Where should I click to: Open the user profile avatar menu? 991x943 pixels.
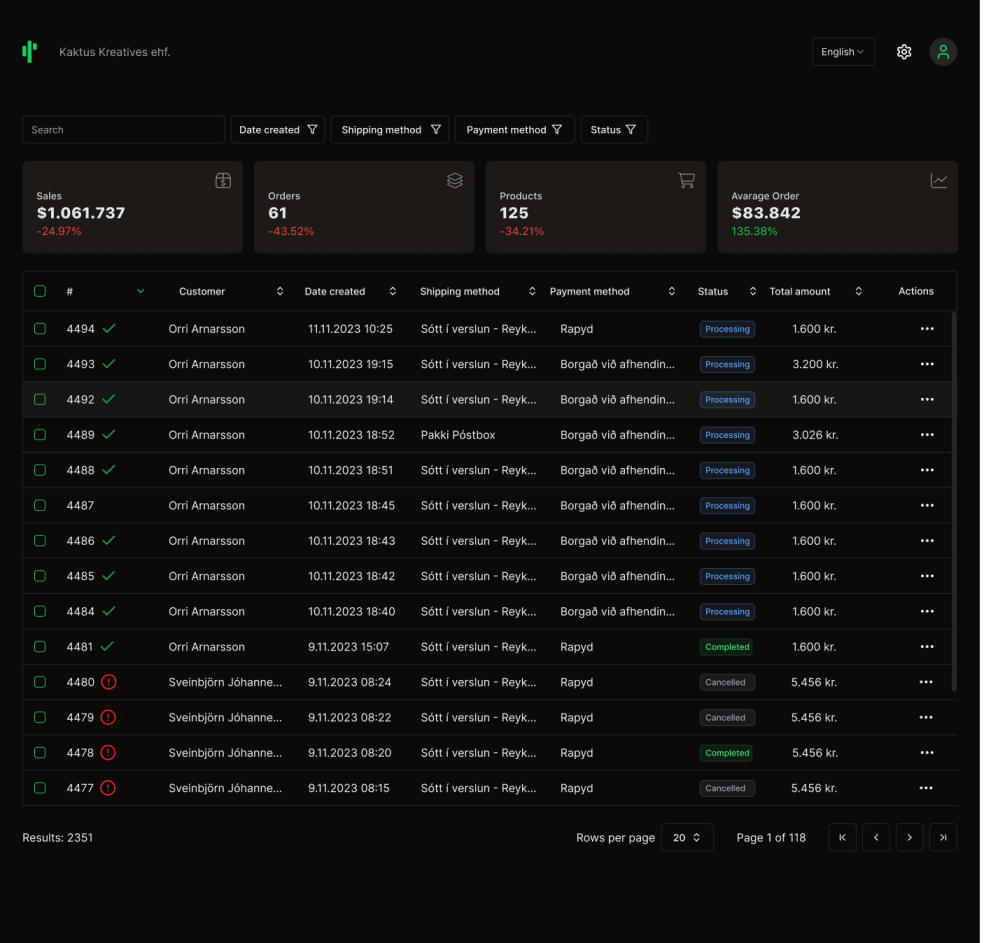tap(942, 52)
